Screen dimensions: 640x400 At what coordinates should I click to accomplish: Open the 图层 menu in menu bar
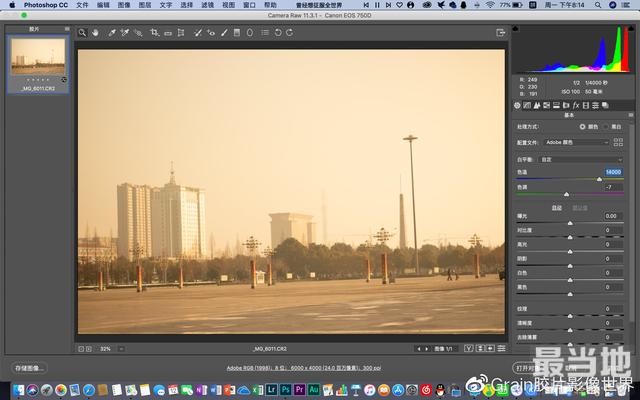coord(145,5)
